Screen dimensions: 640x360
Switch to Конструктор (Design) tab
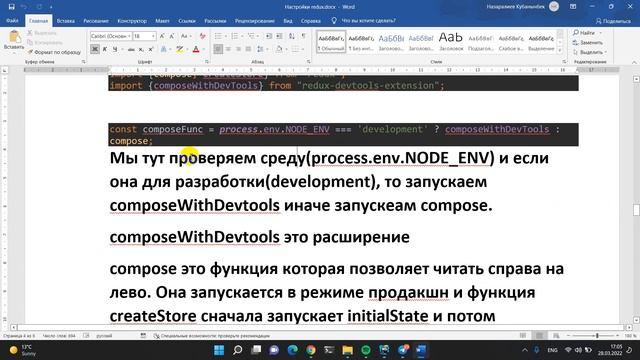pos(132,21)
